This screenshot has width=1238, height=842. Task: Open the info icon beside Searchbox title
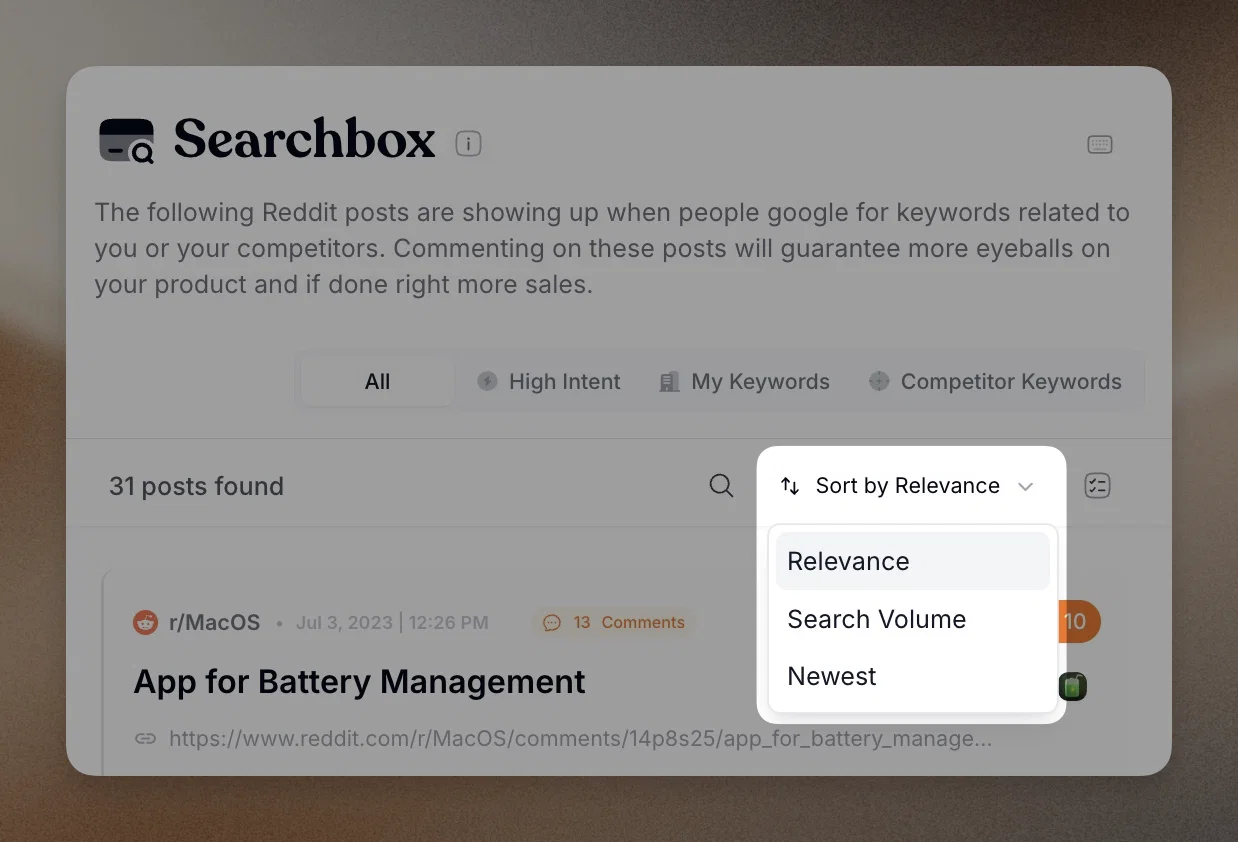[468, 144]
